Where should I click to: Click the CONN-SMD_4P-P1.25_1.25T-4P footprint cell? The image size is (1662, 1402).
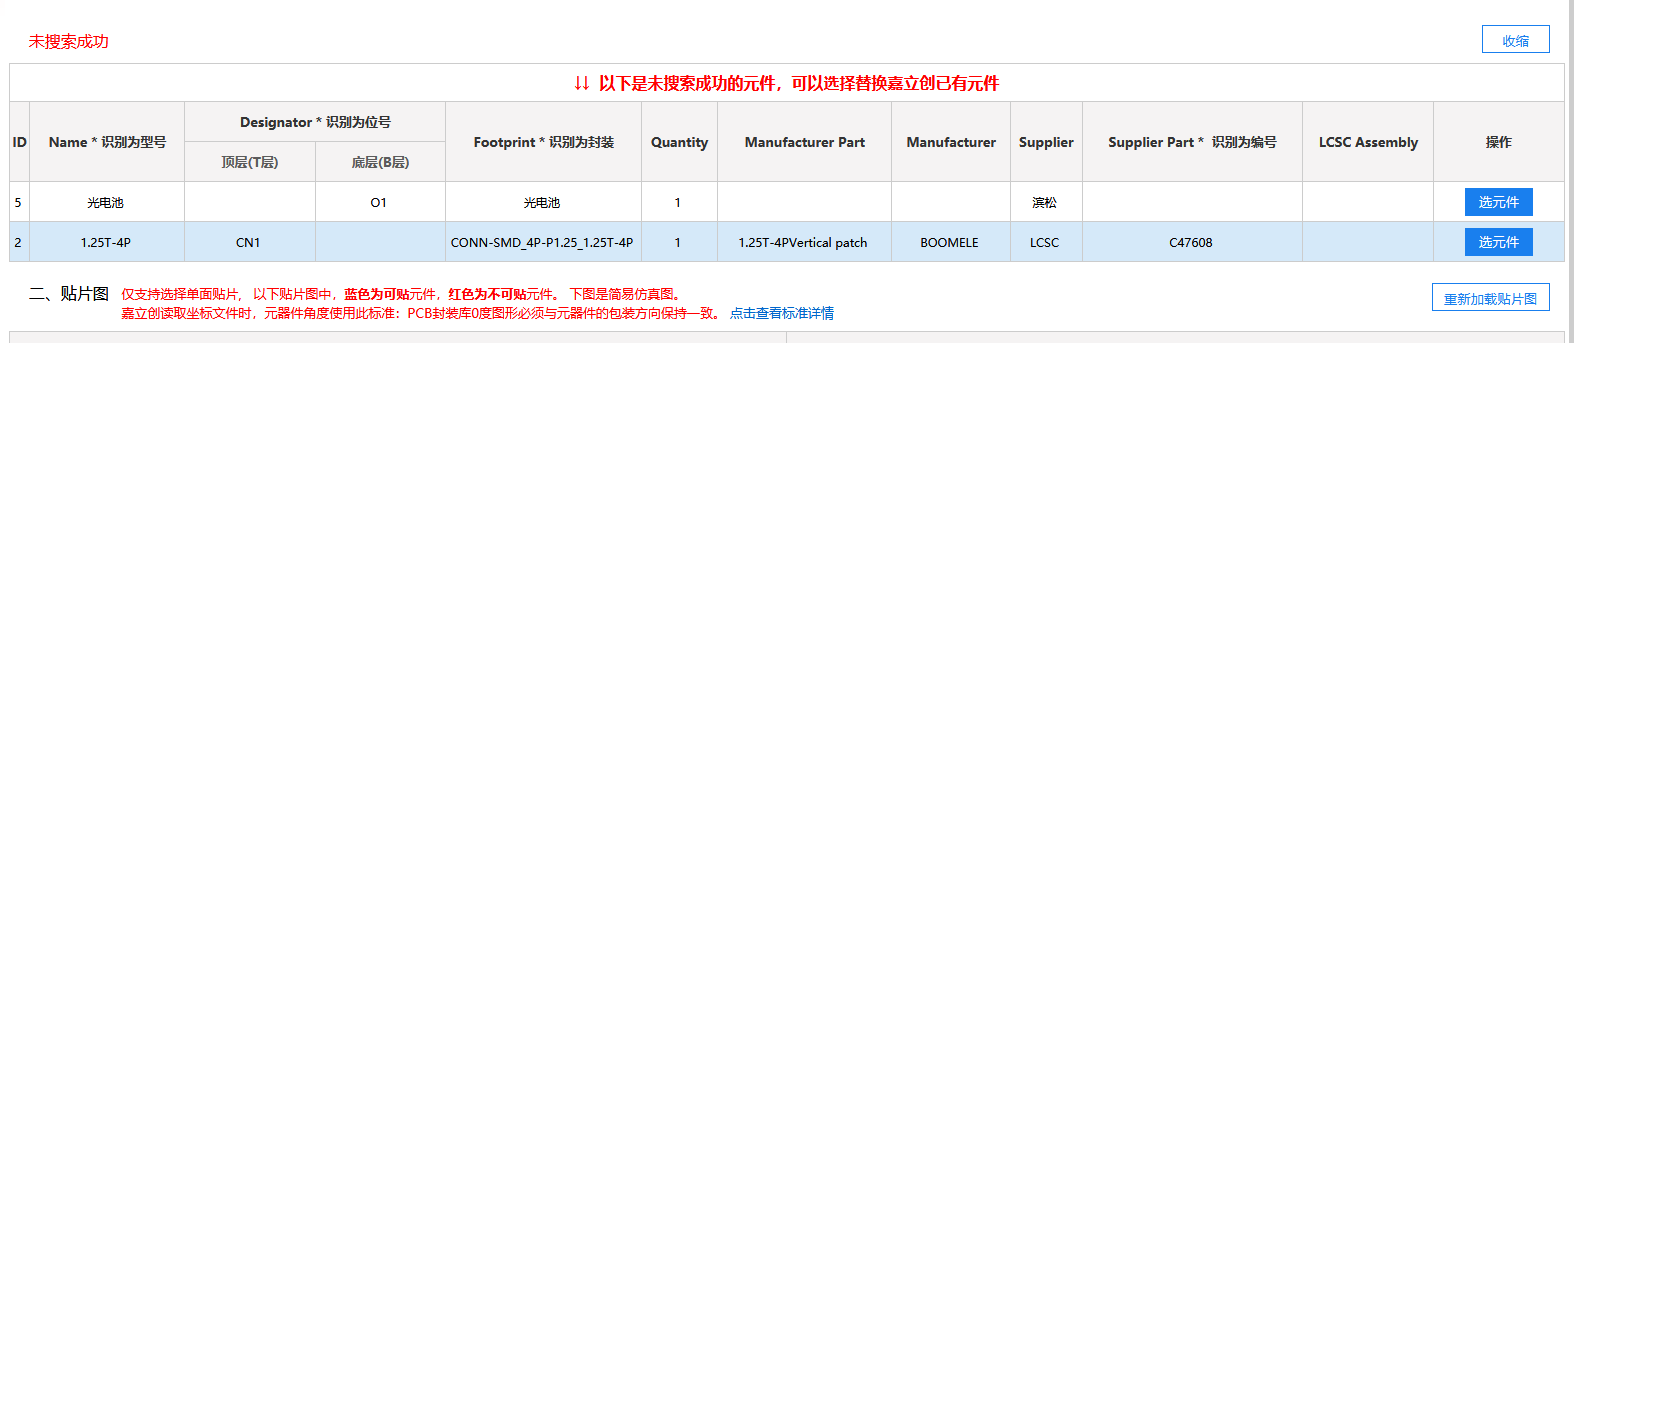(x=542, y=242)
